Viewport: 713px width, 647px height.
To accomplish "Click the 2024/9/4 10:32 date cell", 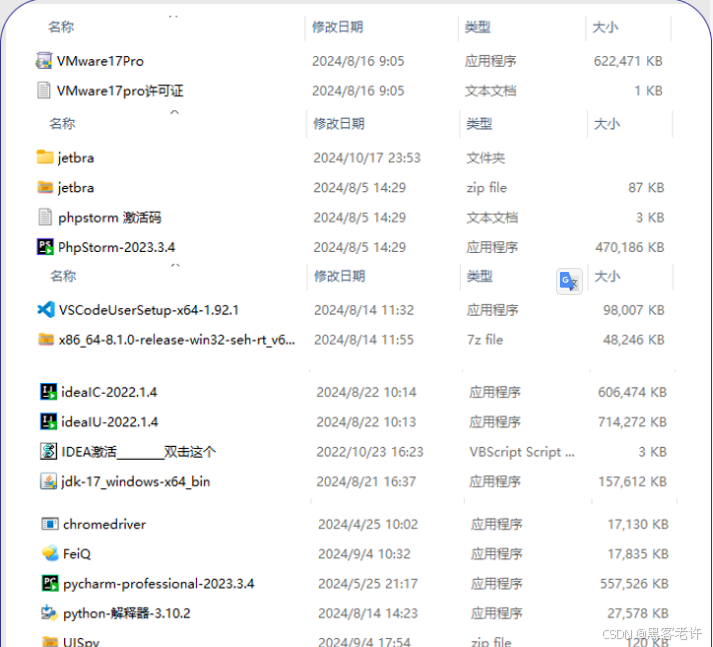I will pyautogui.click(x=364, y=554).
